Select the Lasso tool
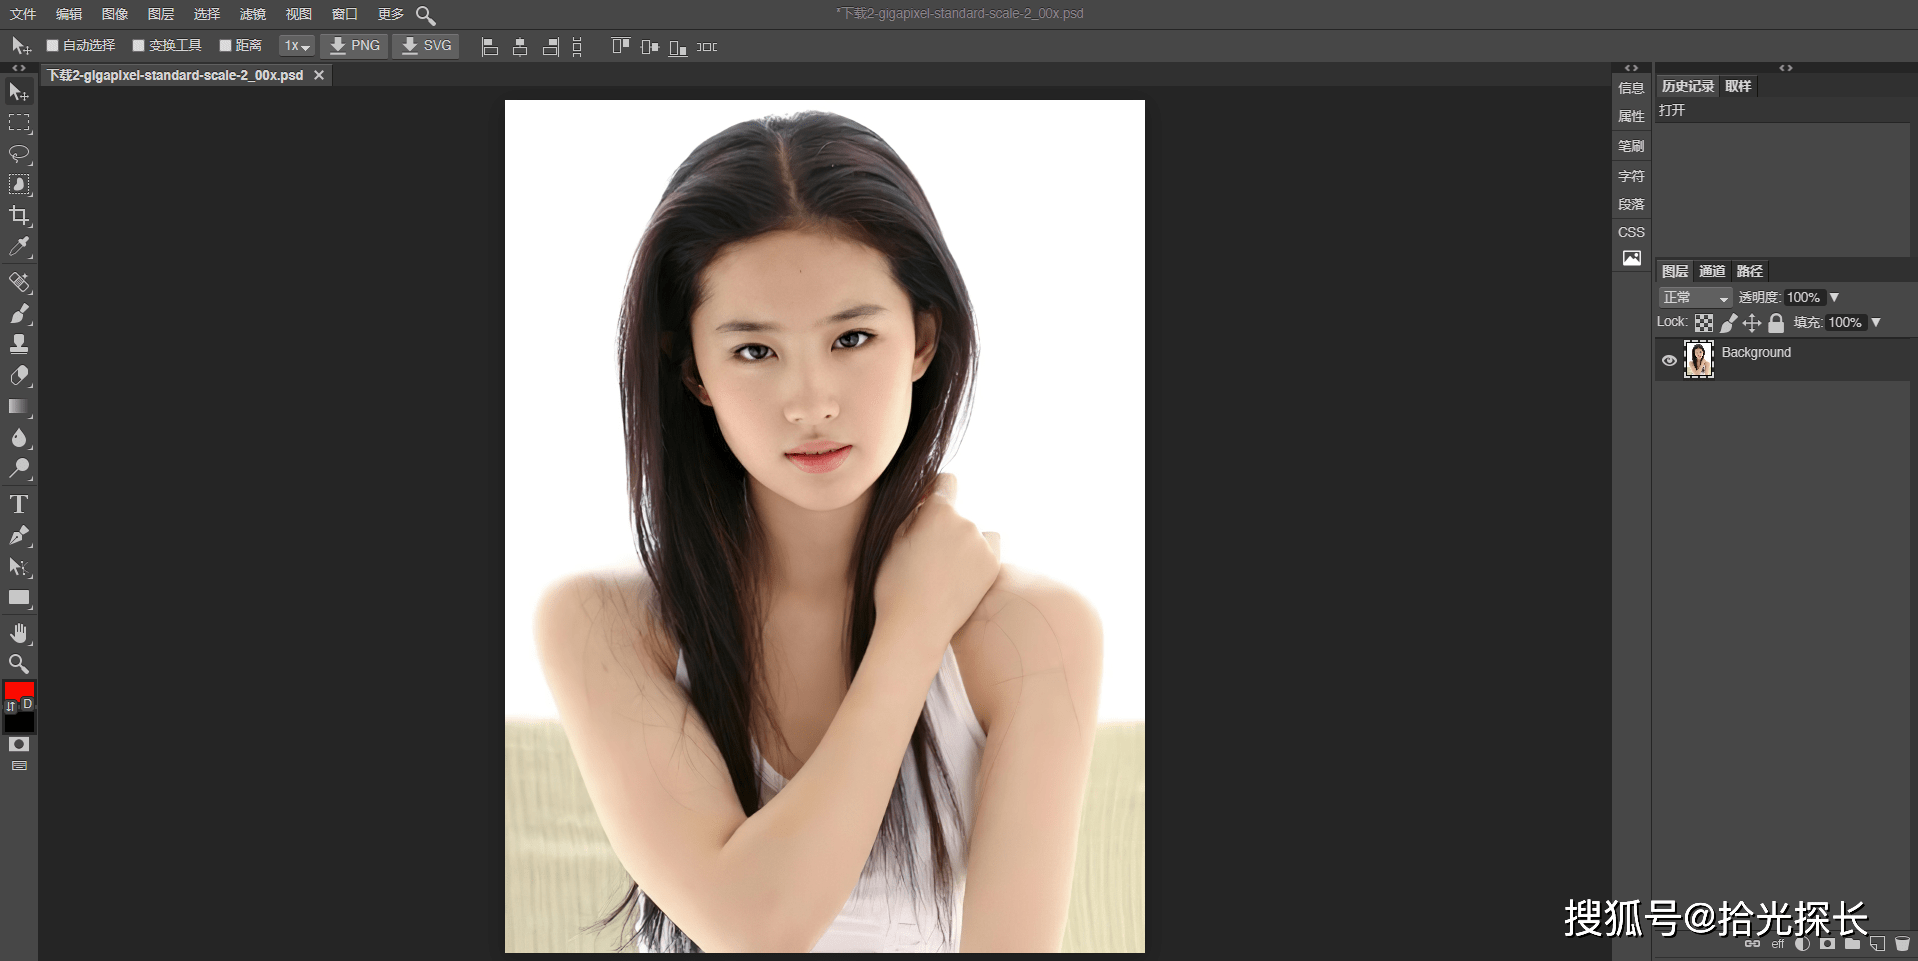This screenshot has height=961, width=1918. click(x=19, y=154)
